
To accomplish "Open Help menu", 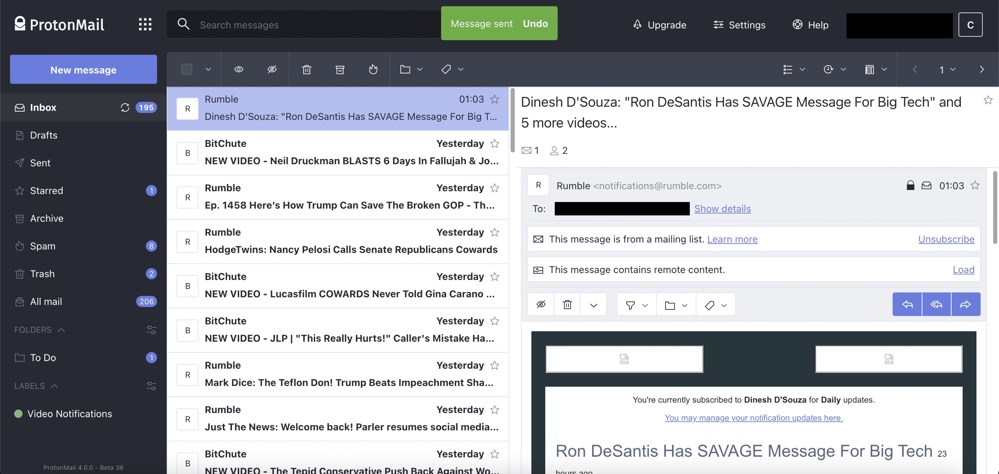I will [810, 25].
